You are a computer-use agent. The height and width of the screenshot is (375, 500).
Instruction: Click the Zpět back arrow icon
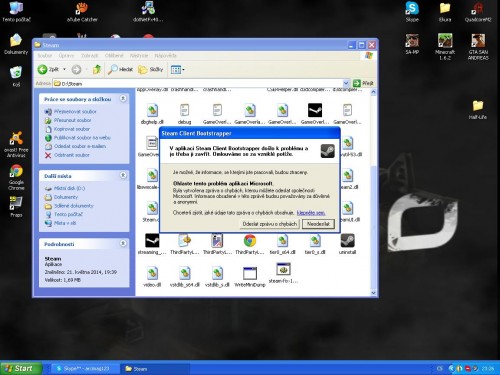coord(42,69)
